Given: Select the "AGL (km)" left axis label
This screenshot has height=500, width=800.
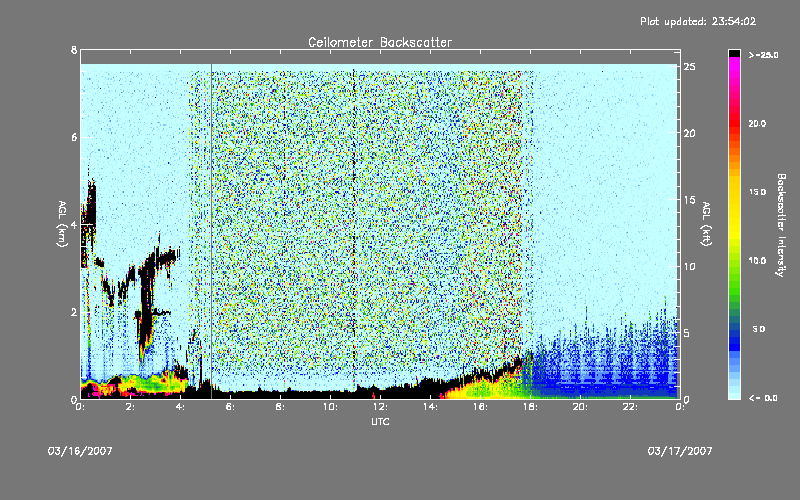Looking at the screenshot, I should [x=62, y=223].
